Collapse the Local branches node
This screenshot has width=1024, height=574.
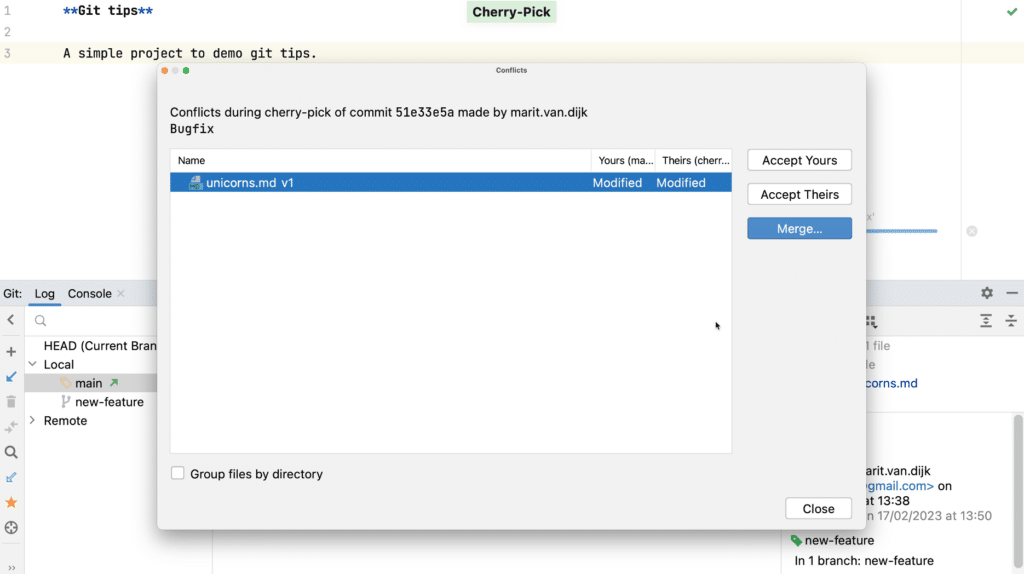coord(33,364)
